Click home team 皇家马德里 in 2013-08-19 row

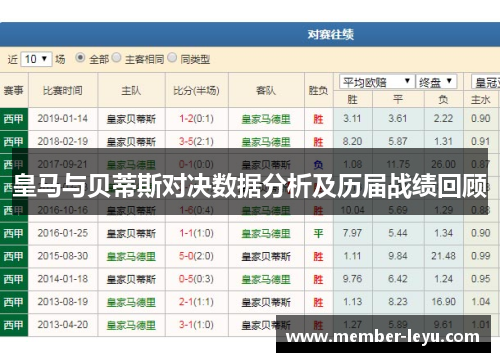coord(131,302)
